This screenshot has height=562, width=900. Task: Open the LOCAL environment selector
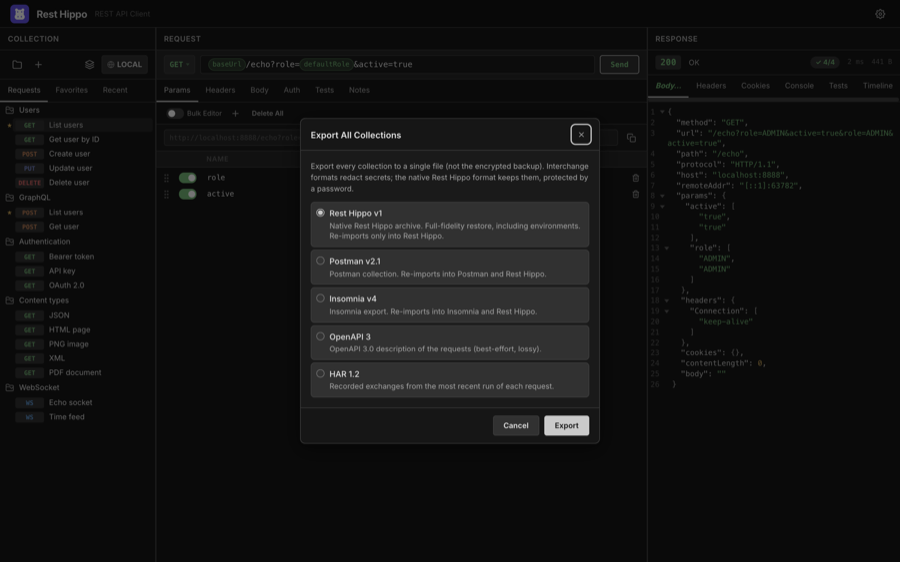coord(125,64)
